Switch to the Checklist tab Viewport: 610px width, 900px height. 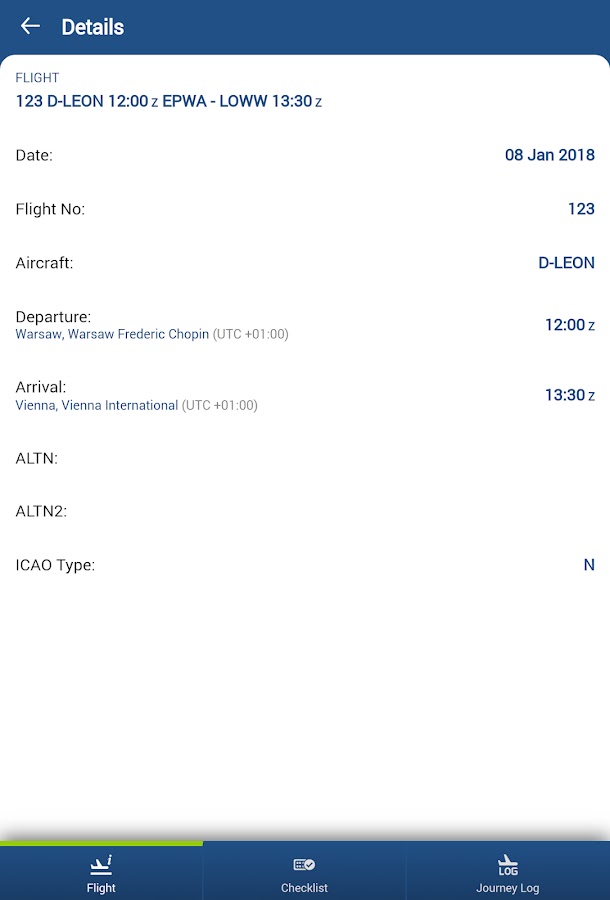pos(304,888)
